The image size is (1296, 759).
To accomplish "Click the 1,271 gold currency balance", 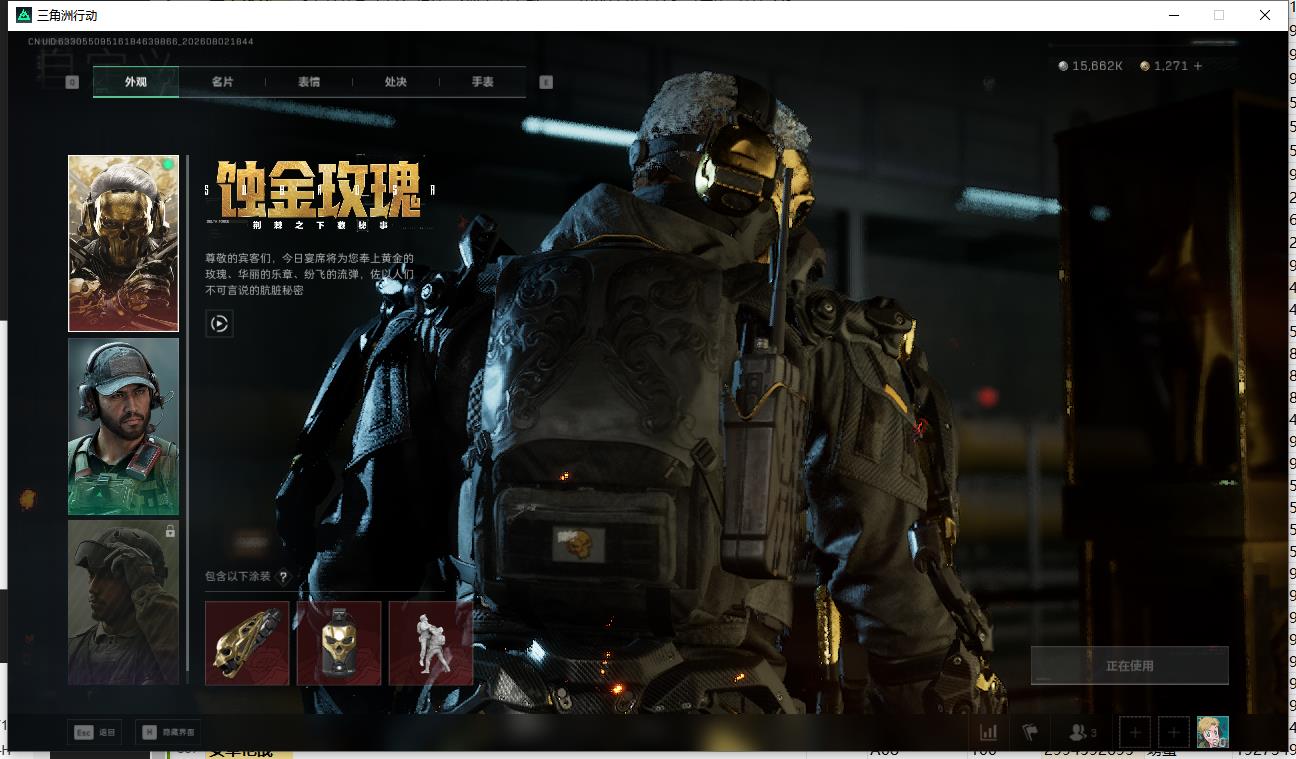I will (1164, 66).
